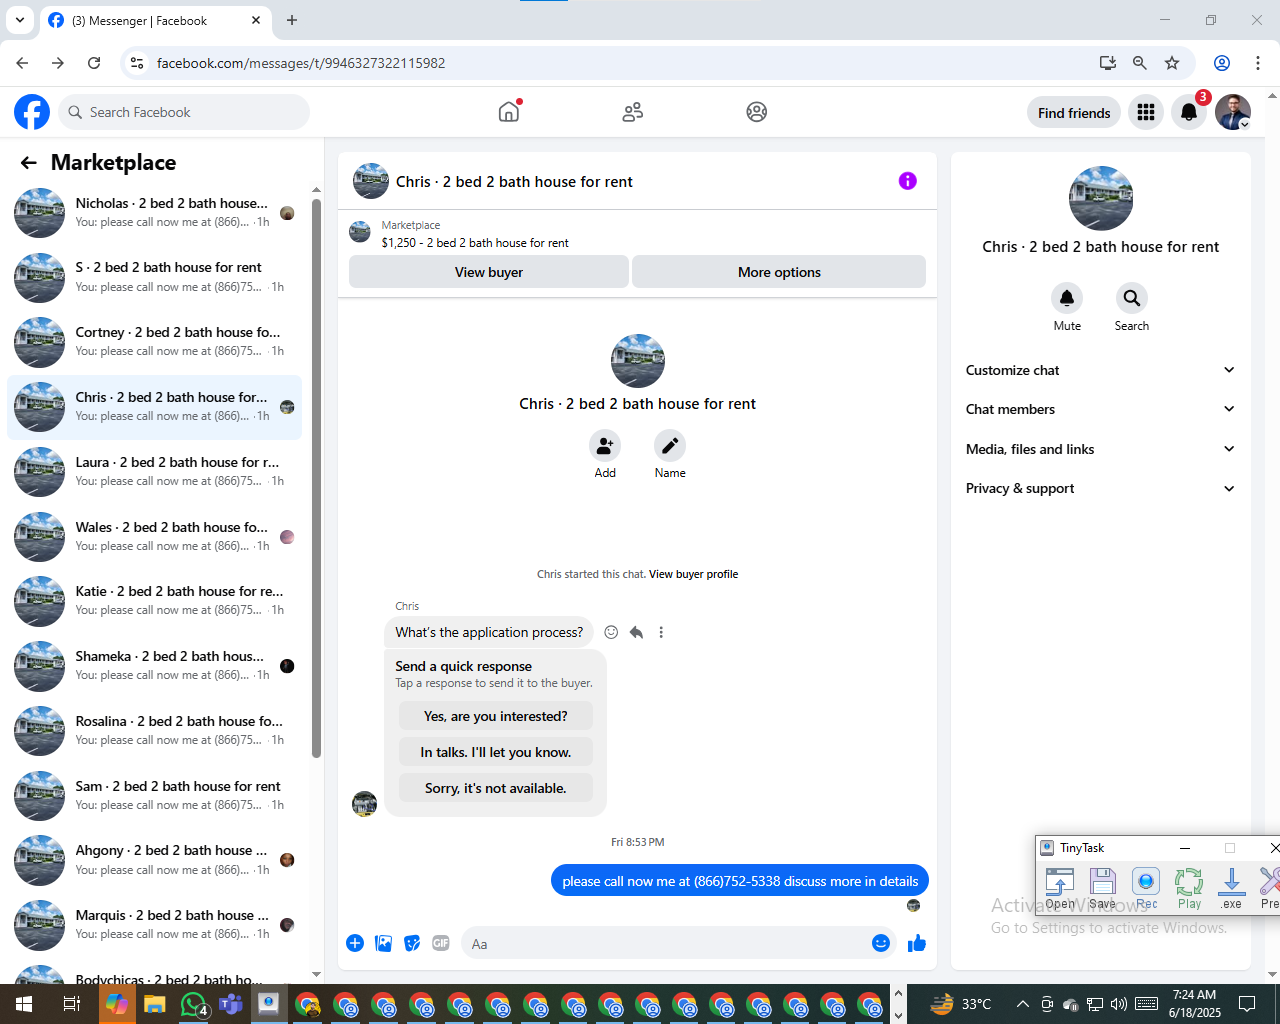
Task: Reply to the application process message
Action: pyautogui.click(x=636, y=632)
